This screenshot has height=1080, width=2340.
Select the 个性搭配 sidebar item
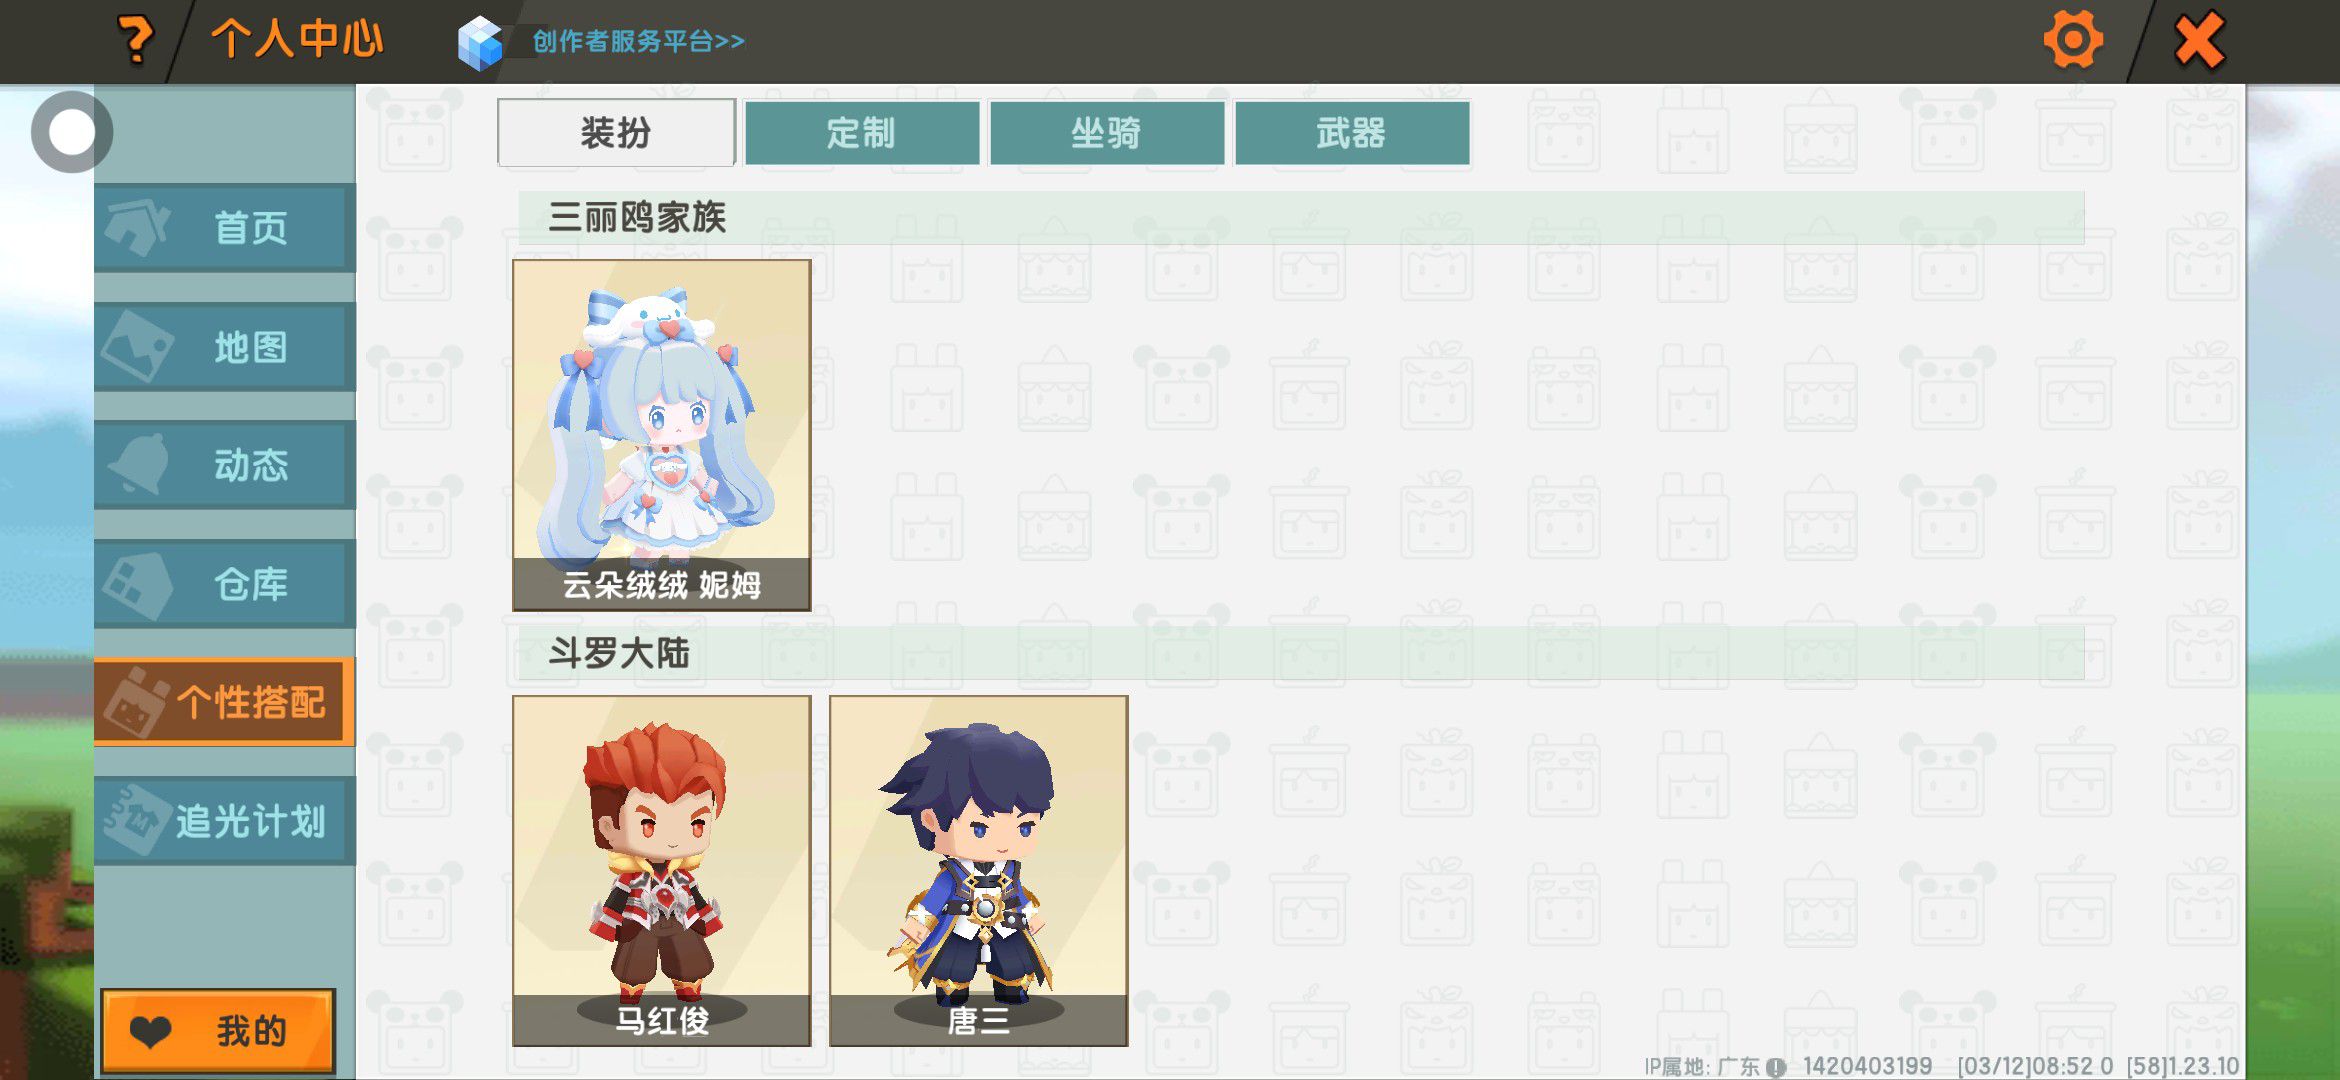225,702
